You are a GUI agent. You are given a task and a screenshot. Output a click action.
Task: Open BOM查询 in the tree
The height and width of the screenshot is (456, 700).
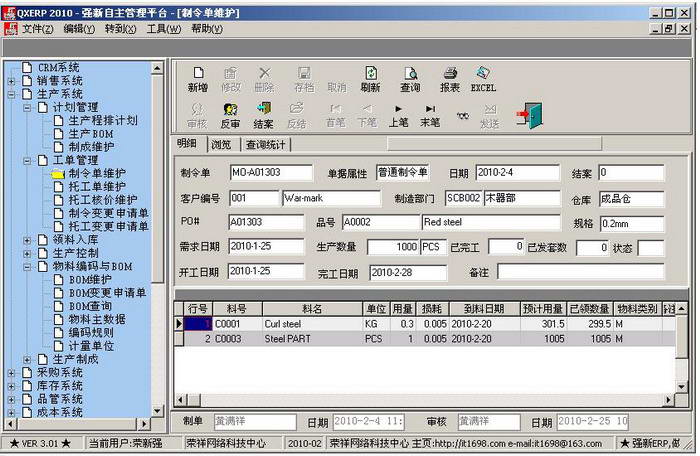click(x=90, y=306)
